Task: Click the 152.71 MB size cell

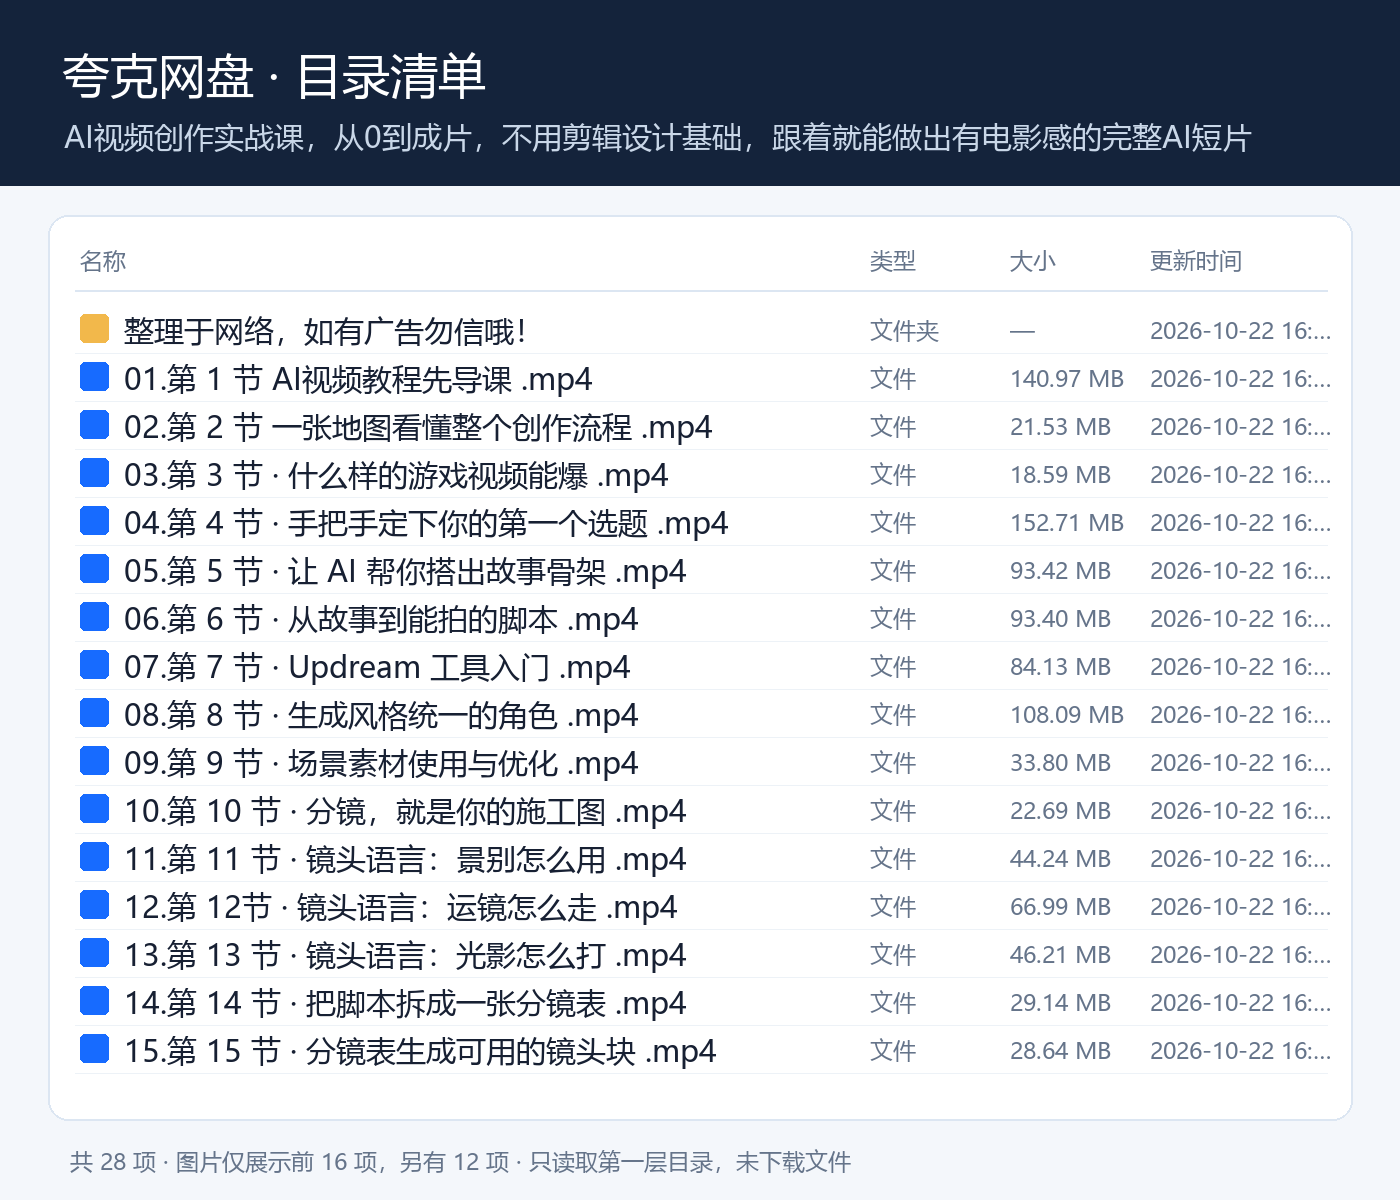Action: (1067, 523)
